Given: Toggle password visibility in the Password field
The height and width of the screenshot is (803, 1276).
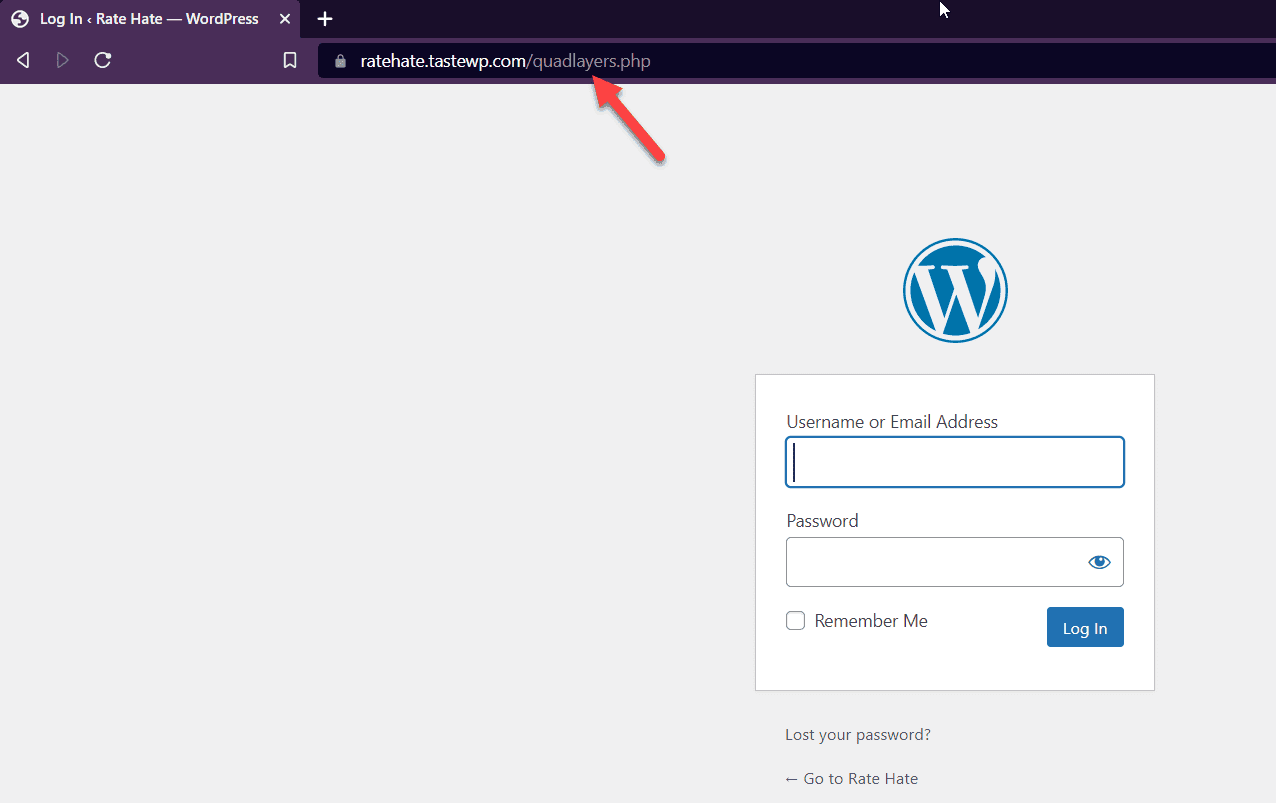Looking at the screenshot, I should pyautogui.click(x=1099, y=562).
